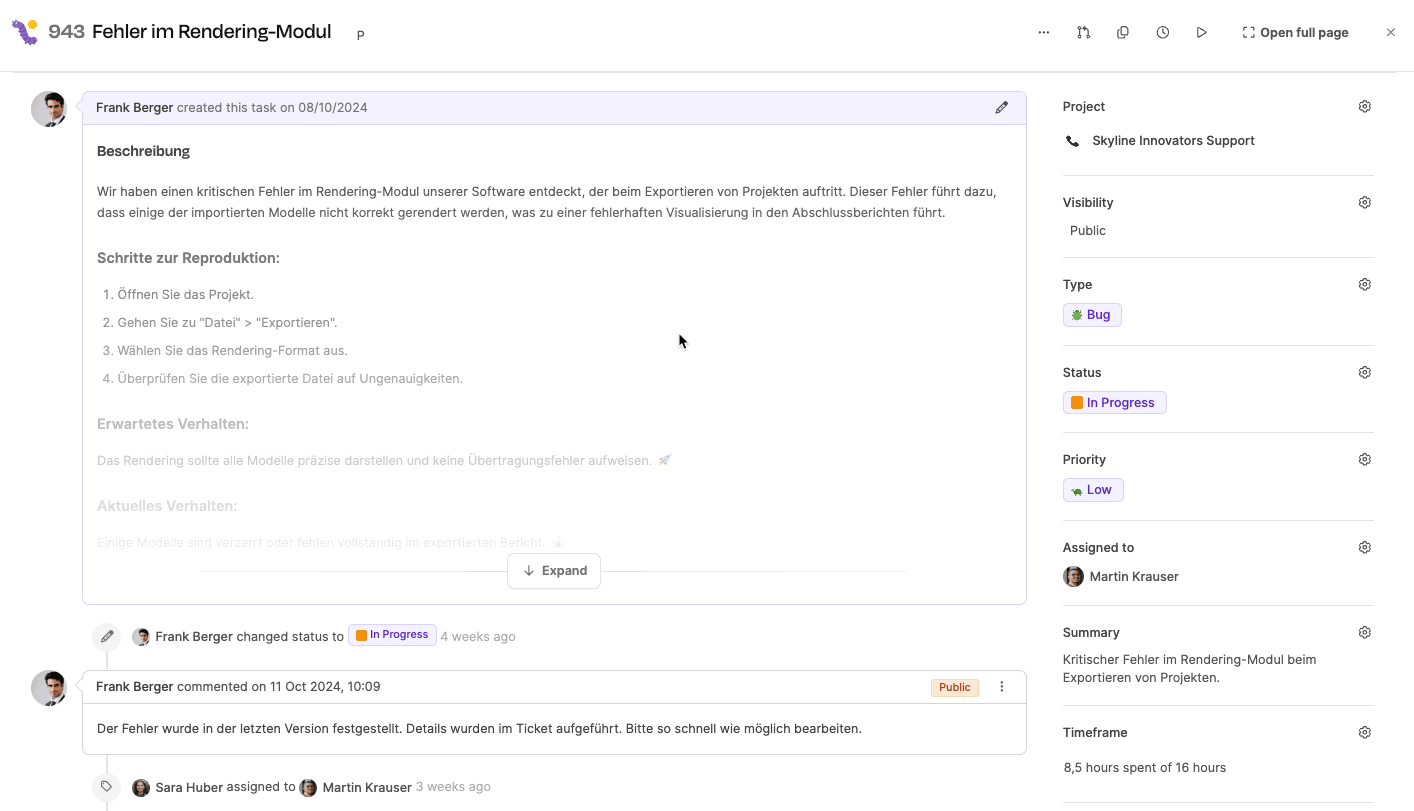Open Visibility settings gear
This screenshot has width=1414, height=811.
click(1364, 203)
